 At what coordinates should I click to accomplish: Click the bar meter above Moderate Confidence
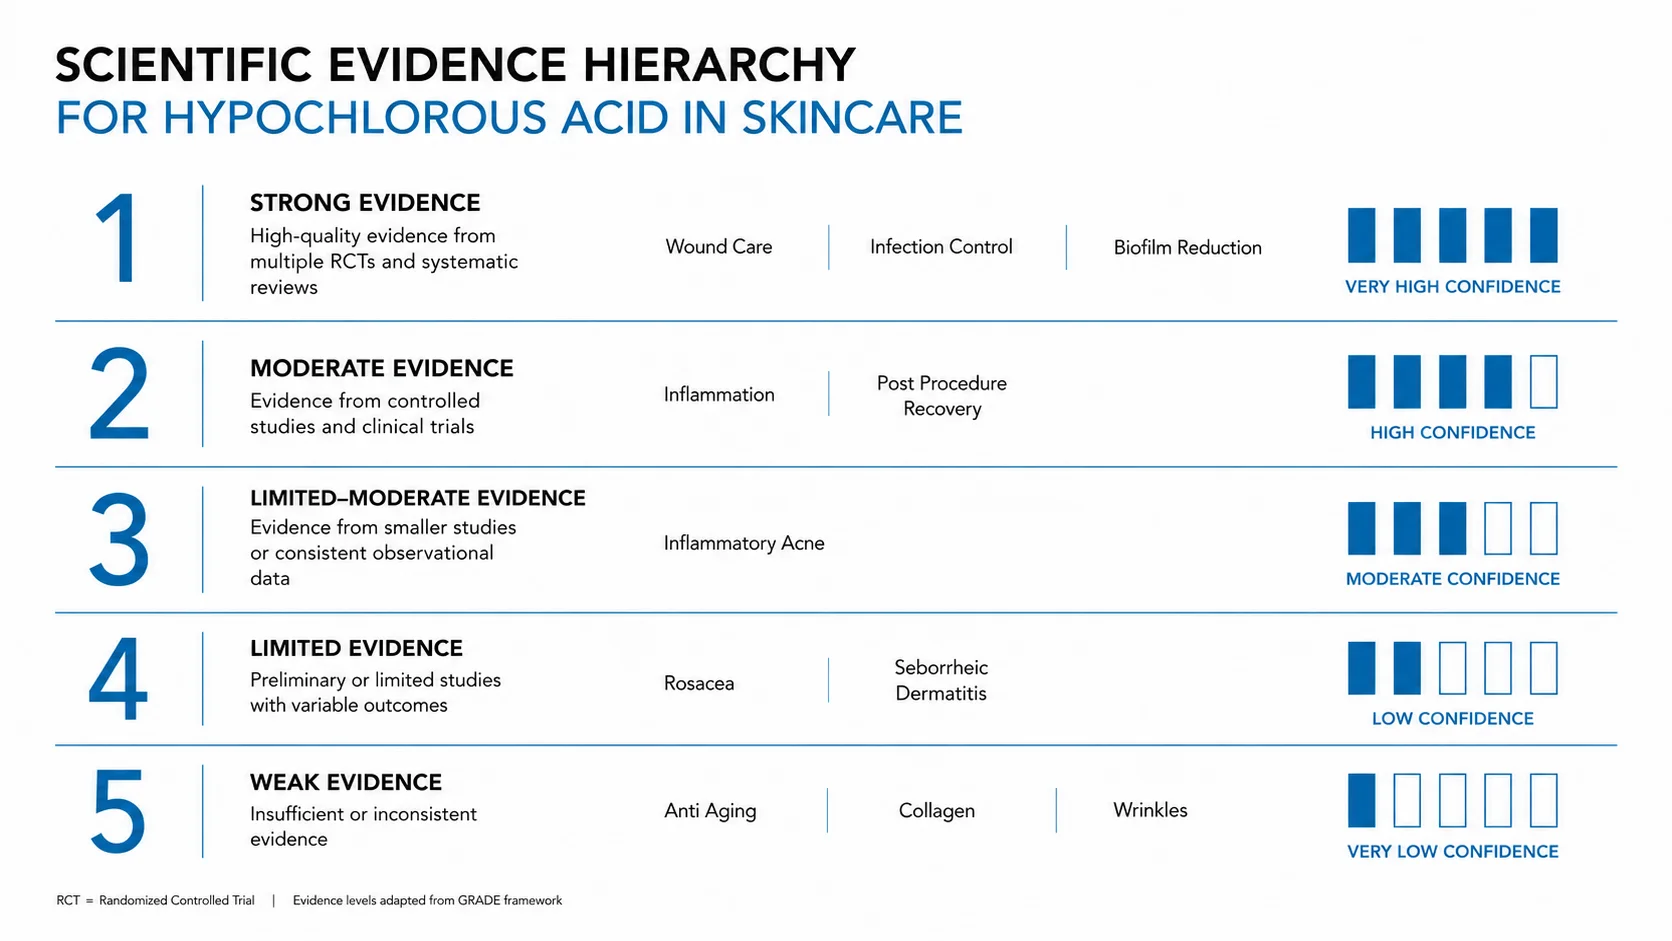point(1453,528)
